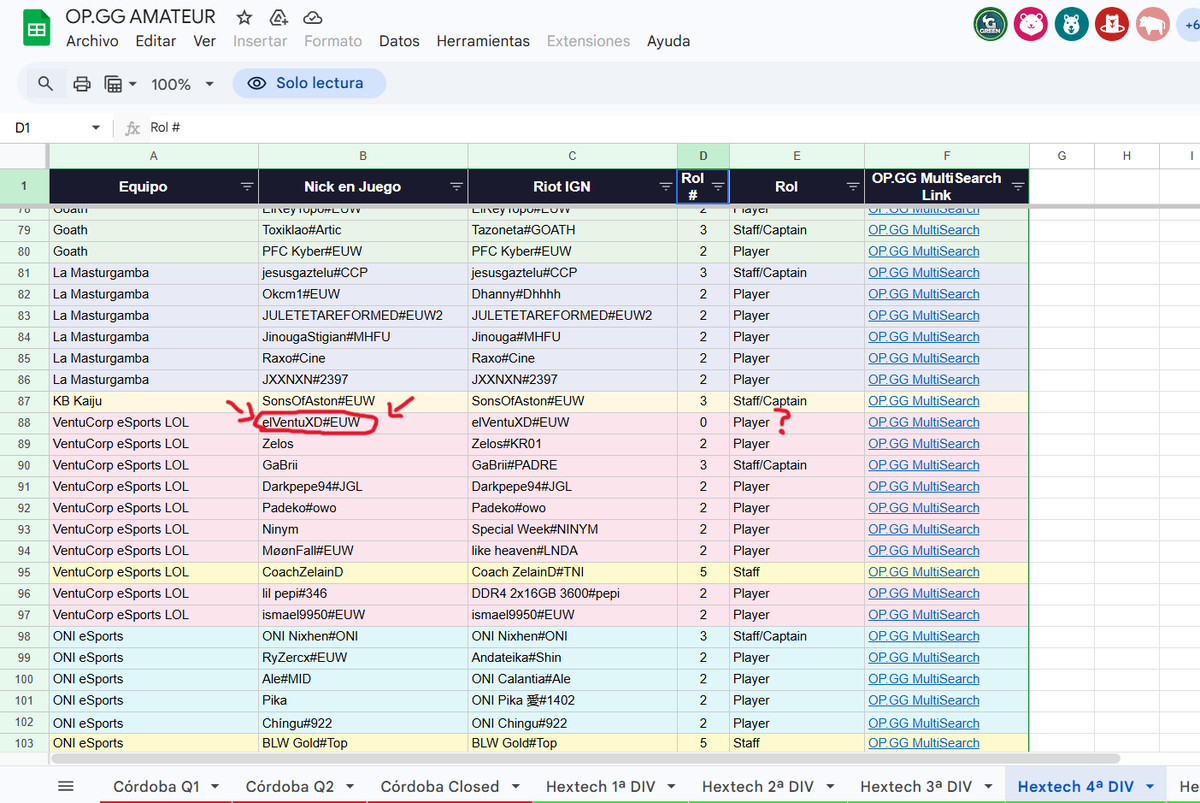Open OP.GG MultiSearch link for CoachZelainD row
The height and width of the screenshot is (803, 1200).
coord(924,572)
